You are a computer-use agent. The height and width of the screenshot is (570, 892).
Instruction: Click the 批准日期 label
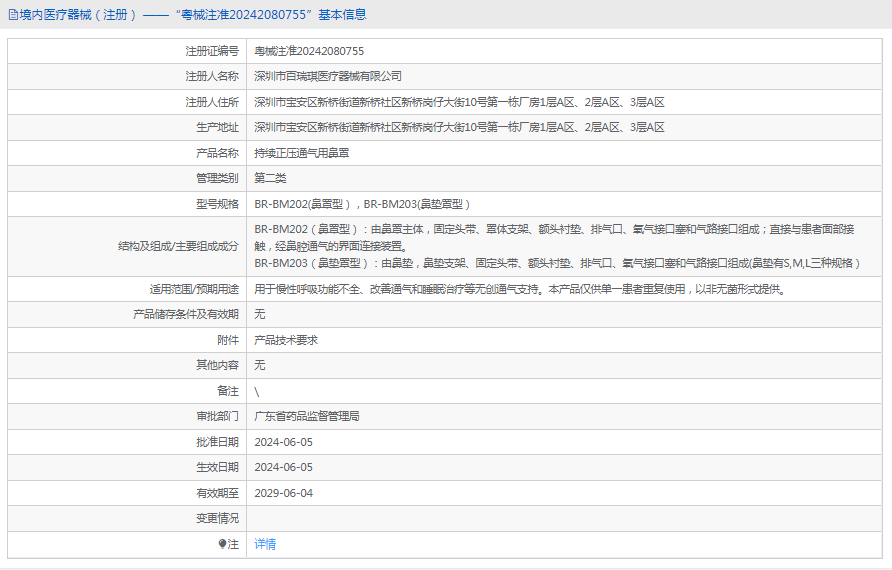pos(217,442)
